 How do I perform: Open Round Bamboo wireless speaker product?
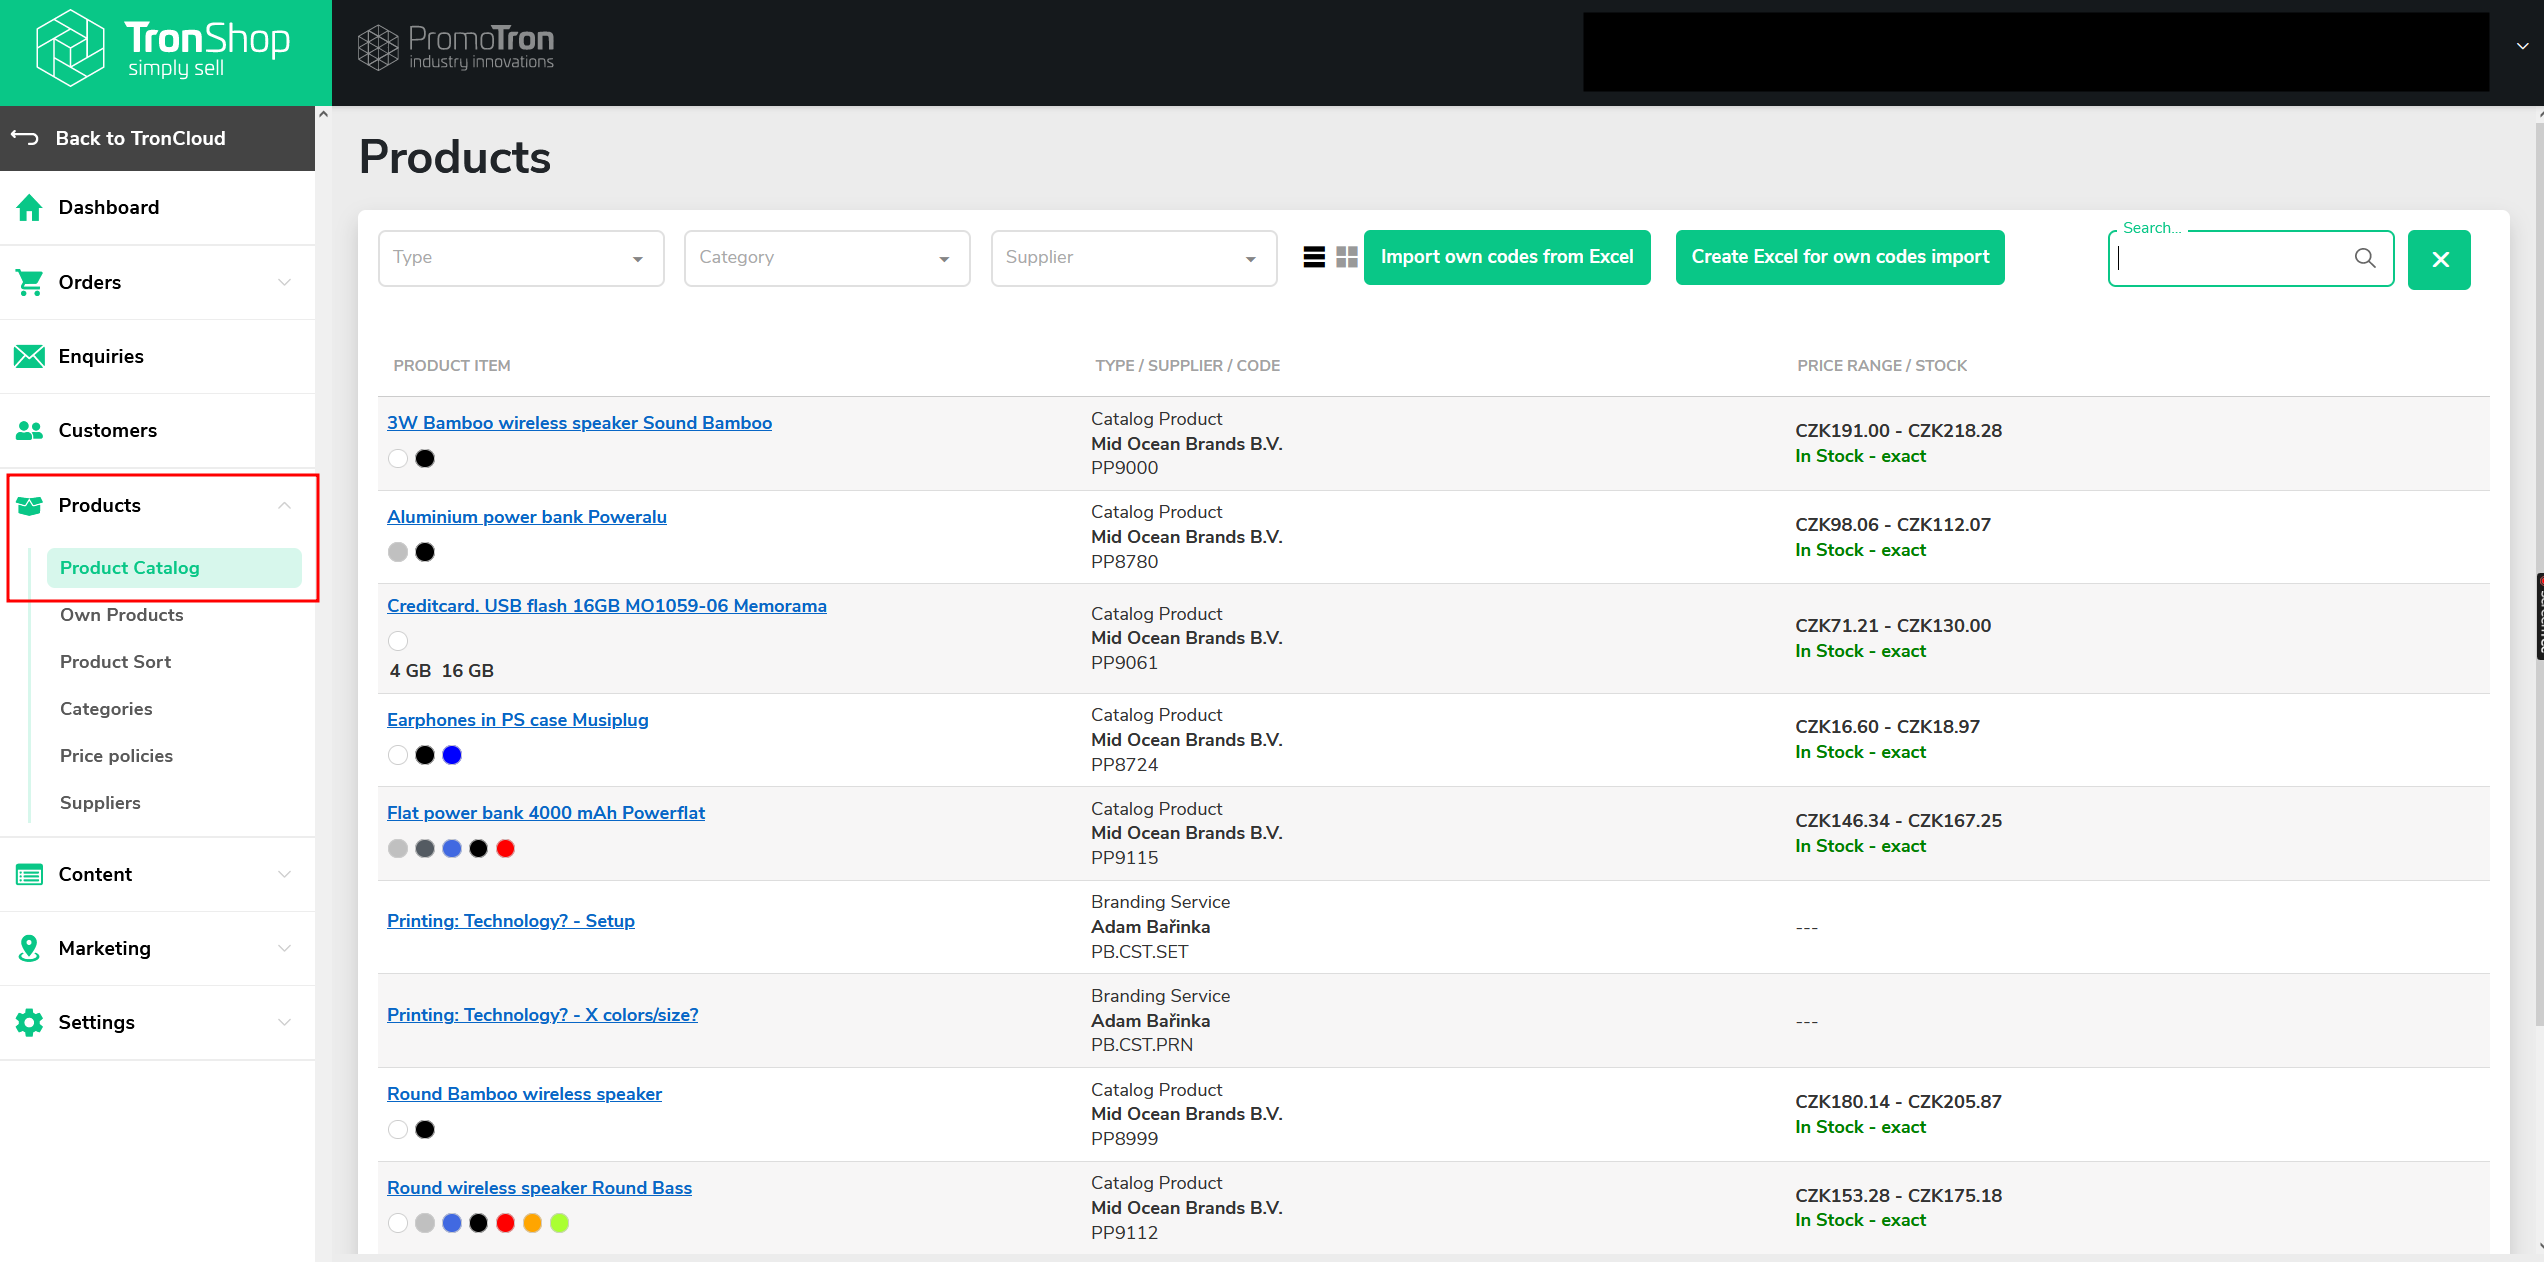click(x=524, y=1094)
